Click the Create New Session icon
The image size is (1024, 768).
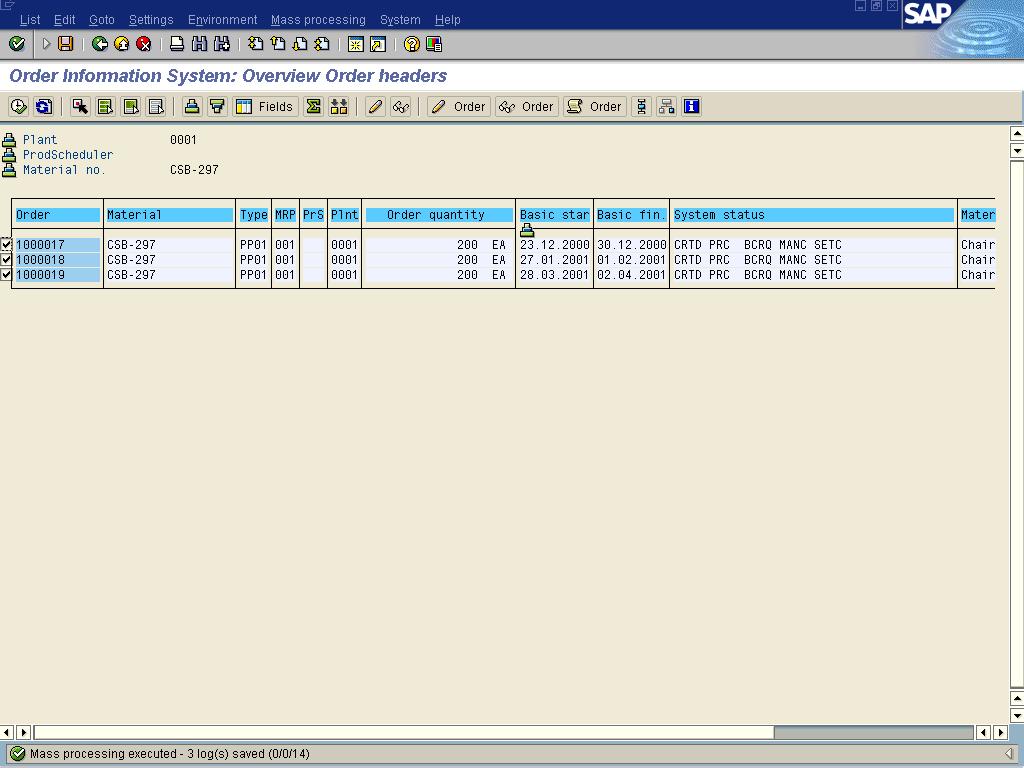[x=355, y=44]
